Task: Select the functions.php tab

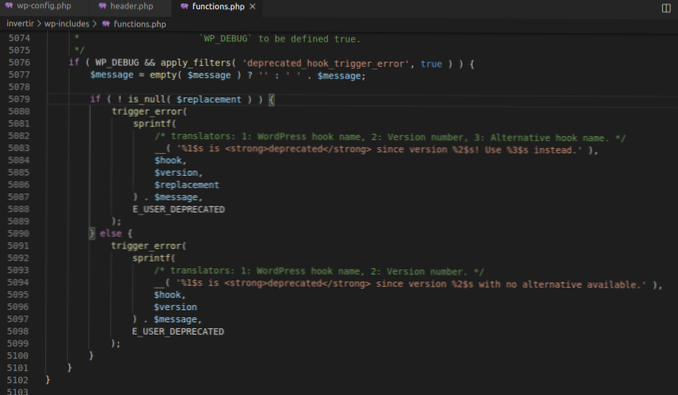Action: tap(218, 6)
